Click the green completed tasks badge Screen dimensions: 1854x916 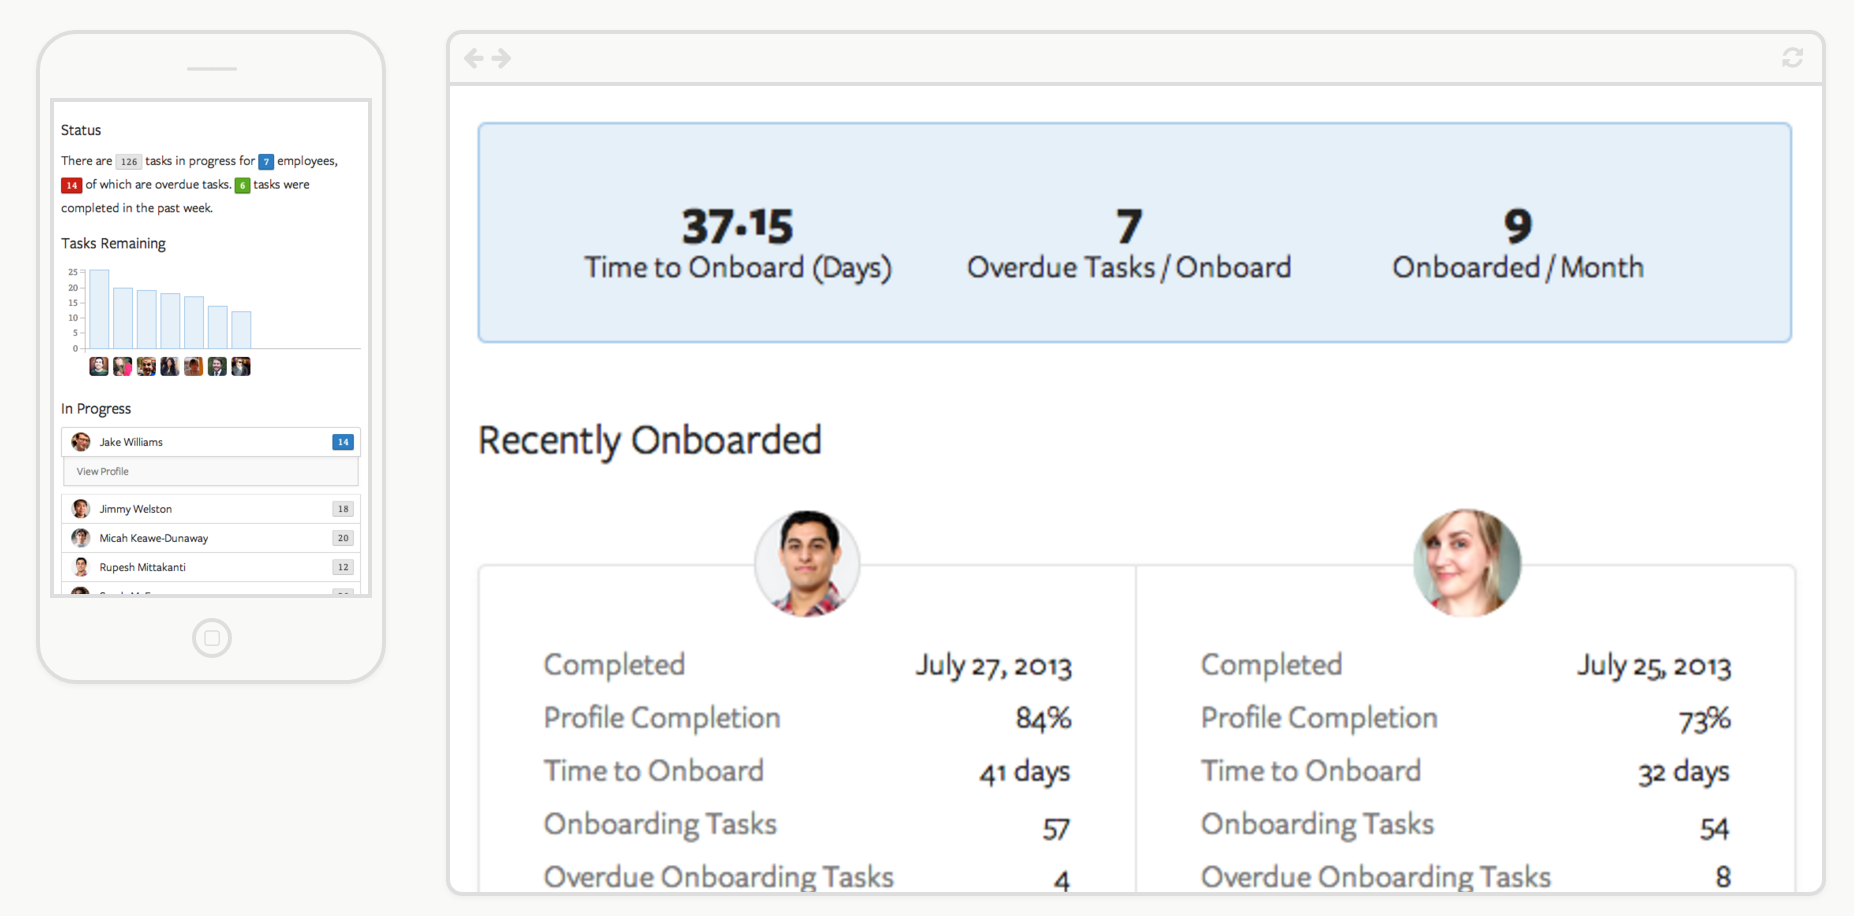[x=242, y=185]
